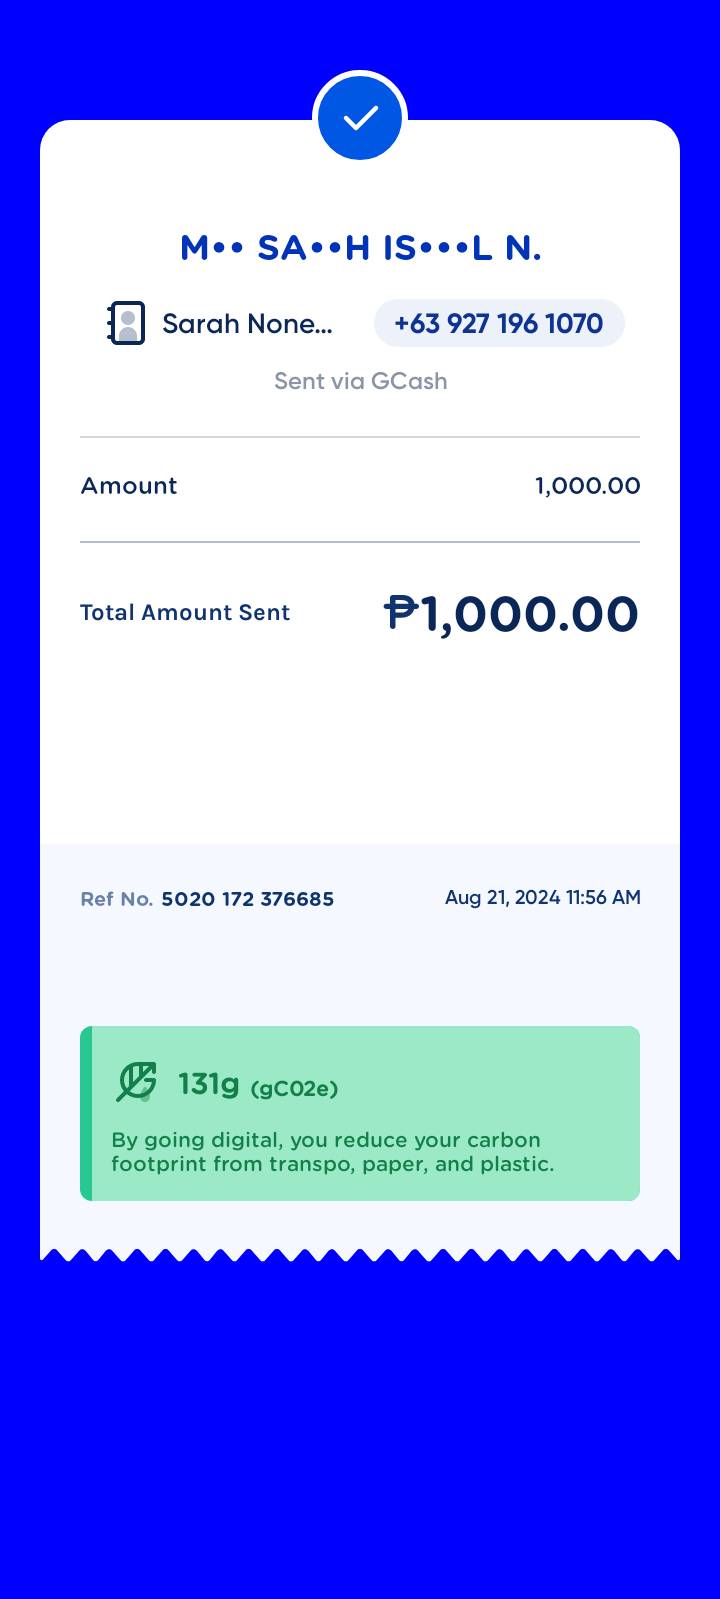This screenshot has width=720, height=1599.
Task: Tap the Amount label
Action: [x=129, y=486]
